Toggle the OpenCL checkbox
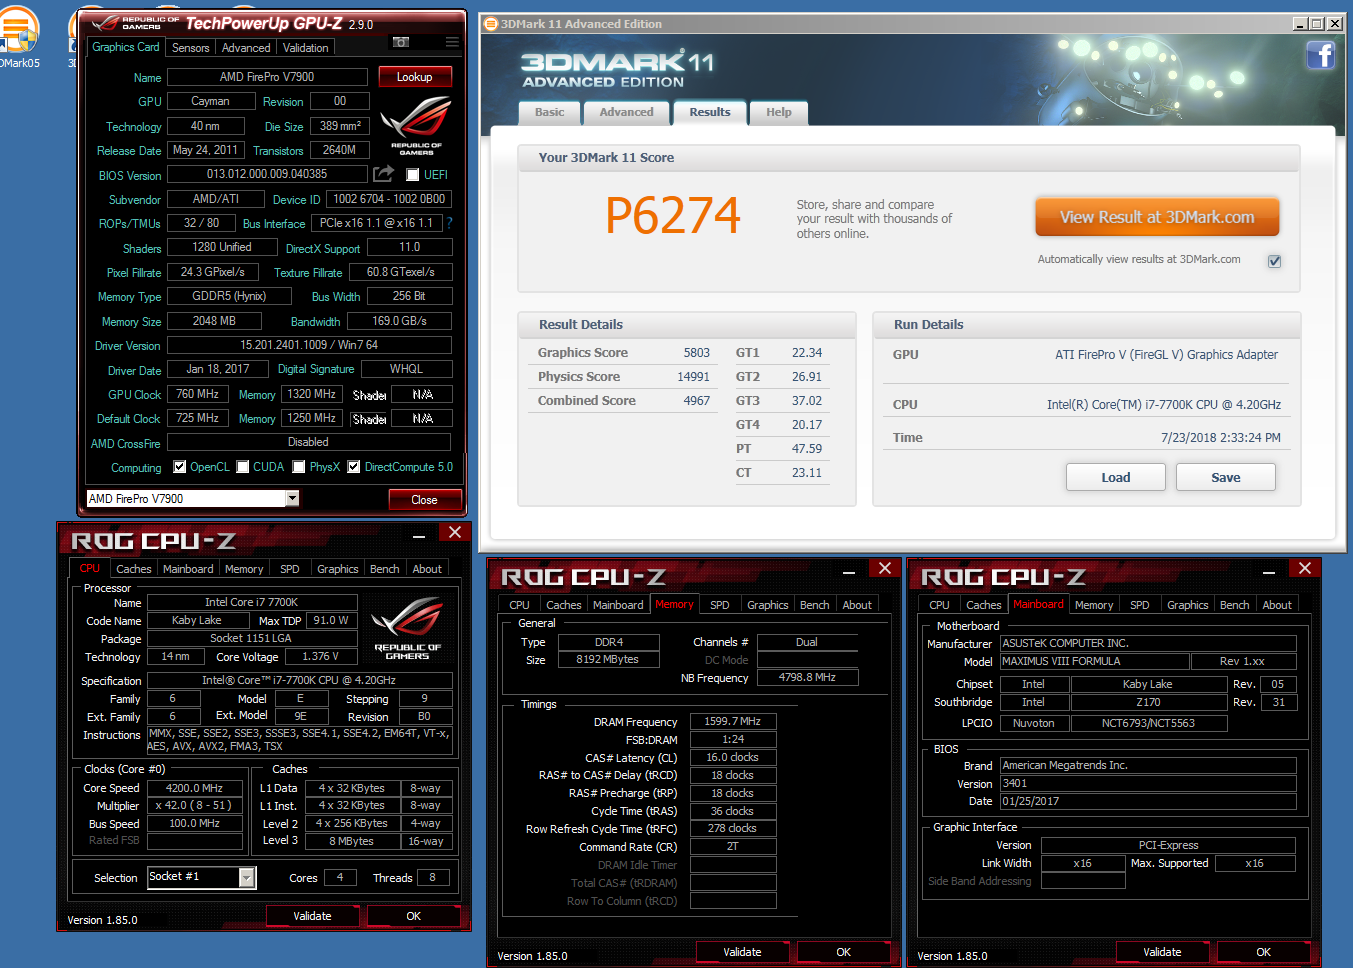Screen dimensions: 1353x968 pos(179,467)
